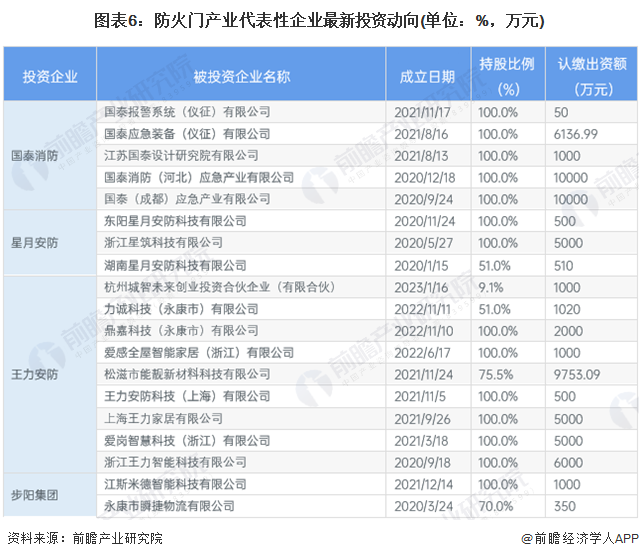
Task: Select 王力安防科技（上海）有限公司
Action: point(187,396)
